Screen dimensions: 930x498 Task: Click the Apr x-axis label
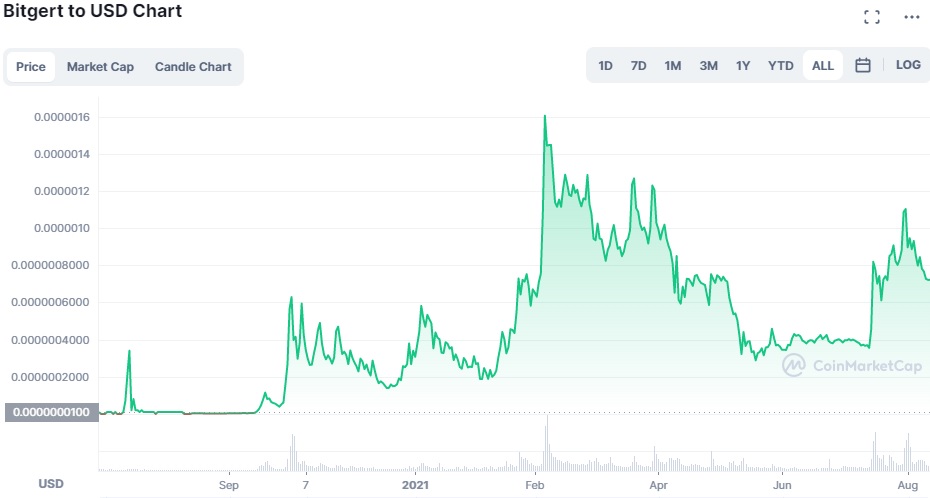click(x=658, y=485)
